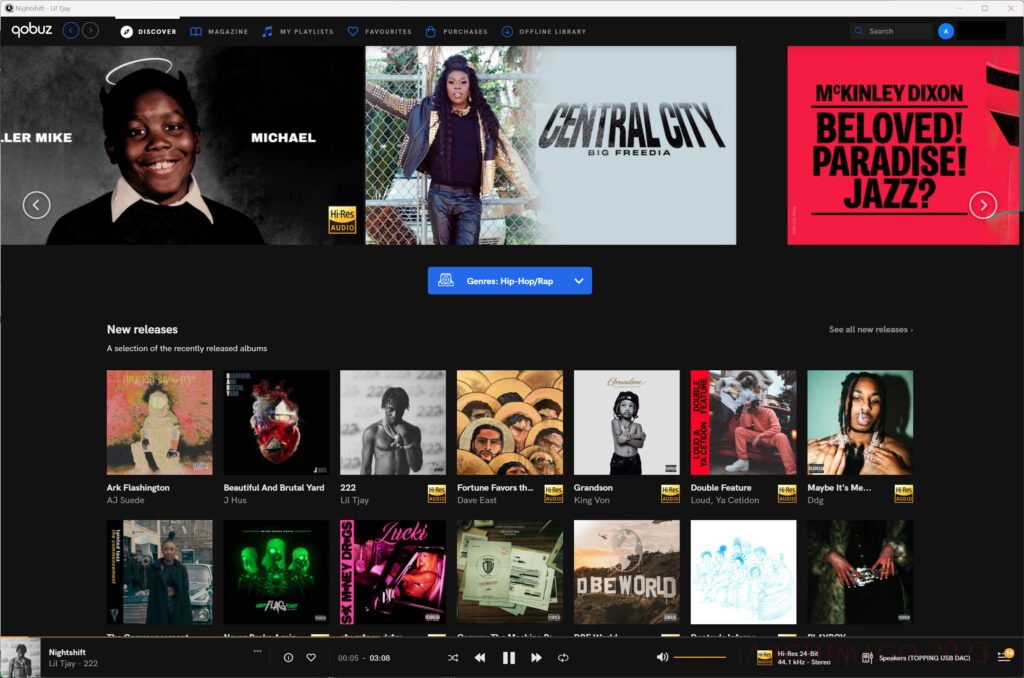Adjust the volume slider
Image resolution: width=1024 pixels, height=678 pixels.
coord(699,657)
